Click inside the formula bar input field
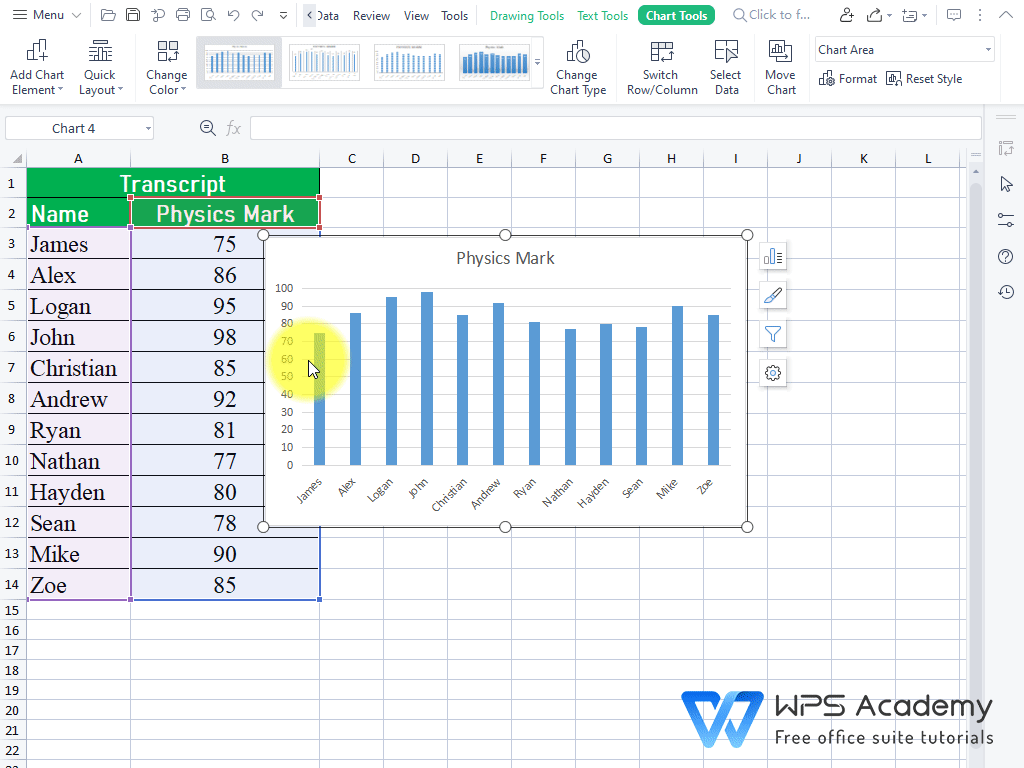This screenshot has height=768, width=1024. 615,128
